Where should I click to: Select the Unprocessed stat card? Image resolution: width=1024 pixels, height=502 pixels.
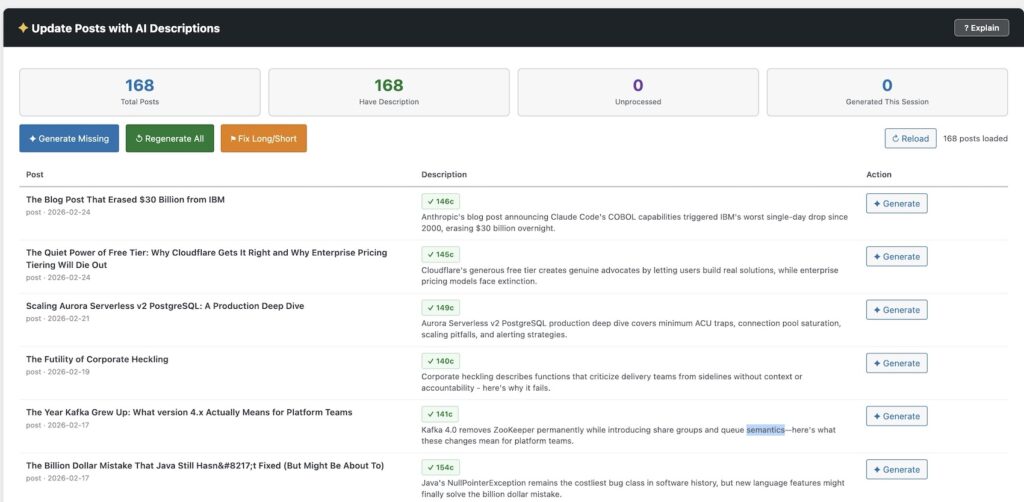(x=638, y=92)
